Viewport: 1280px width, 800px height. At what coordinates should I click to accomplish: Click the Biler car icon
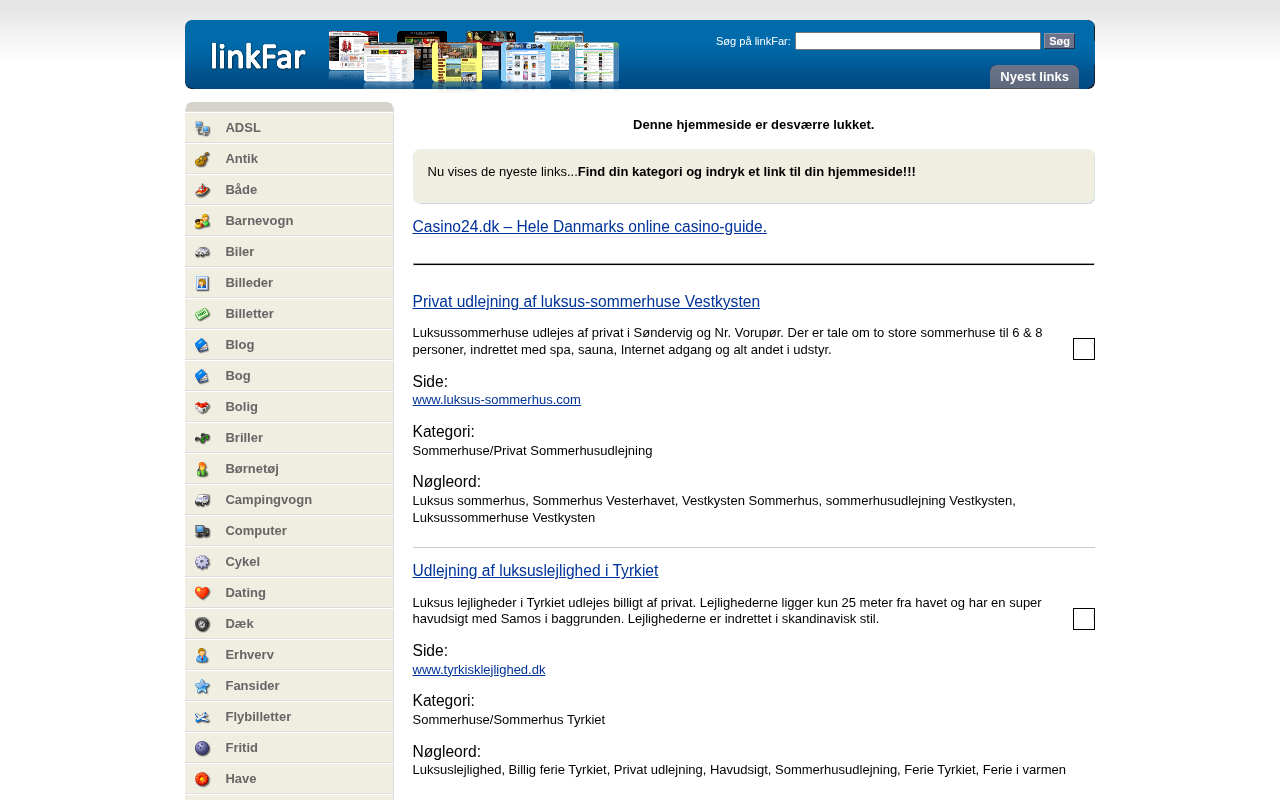203,252
